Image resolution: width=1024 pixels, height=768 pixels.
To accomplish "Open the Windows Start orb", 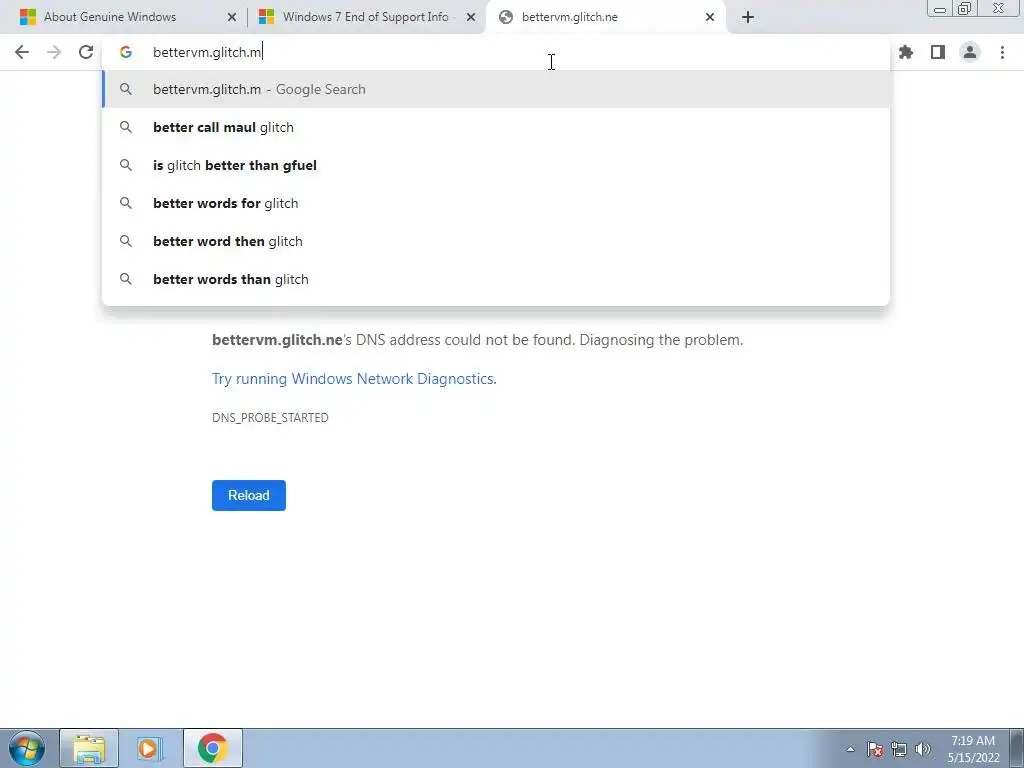I will (27, 748).
